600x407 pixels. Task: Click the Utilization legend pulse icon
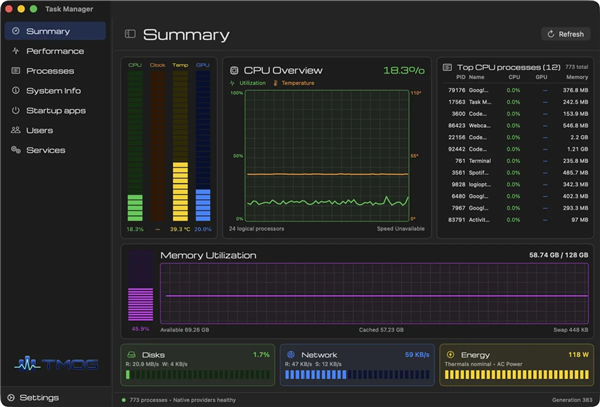coord(232,83)
